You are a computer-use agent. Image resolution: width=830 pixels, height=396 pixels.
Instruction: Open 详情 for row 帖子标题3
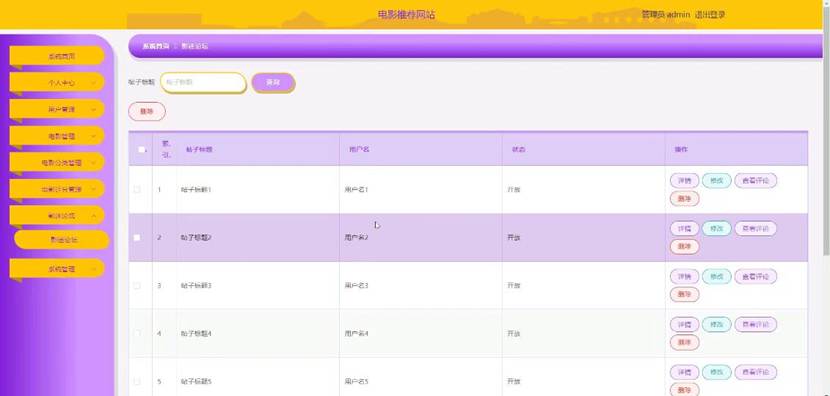[684, 276]
